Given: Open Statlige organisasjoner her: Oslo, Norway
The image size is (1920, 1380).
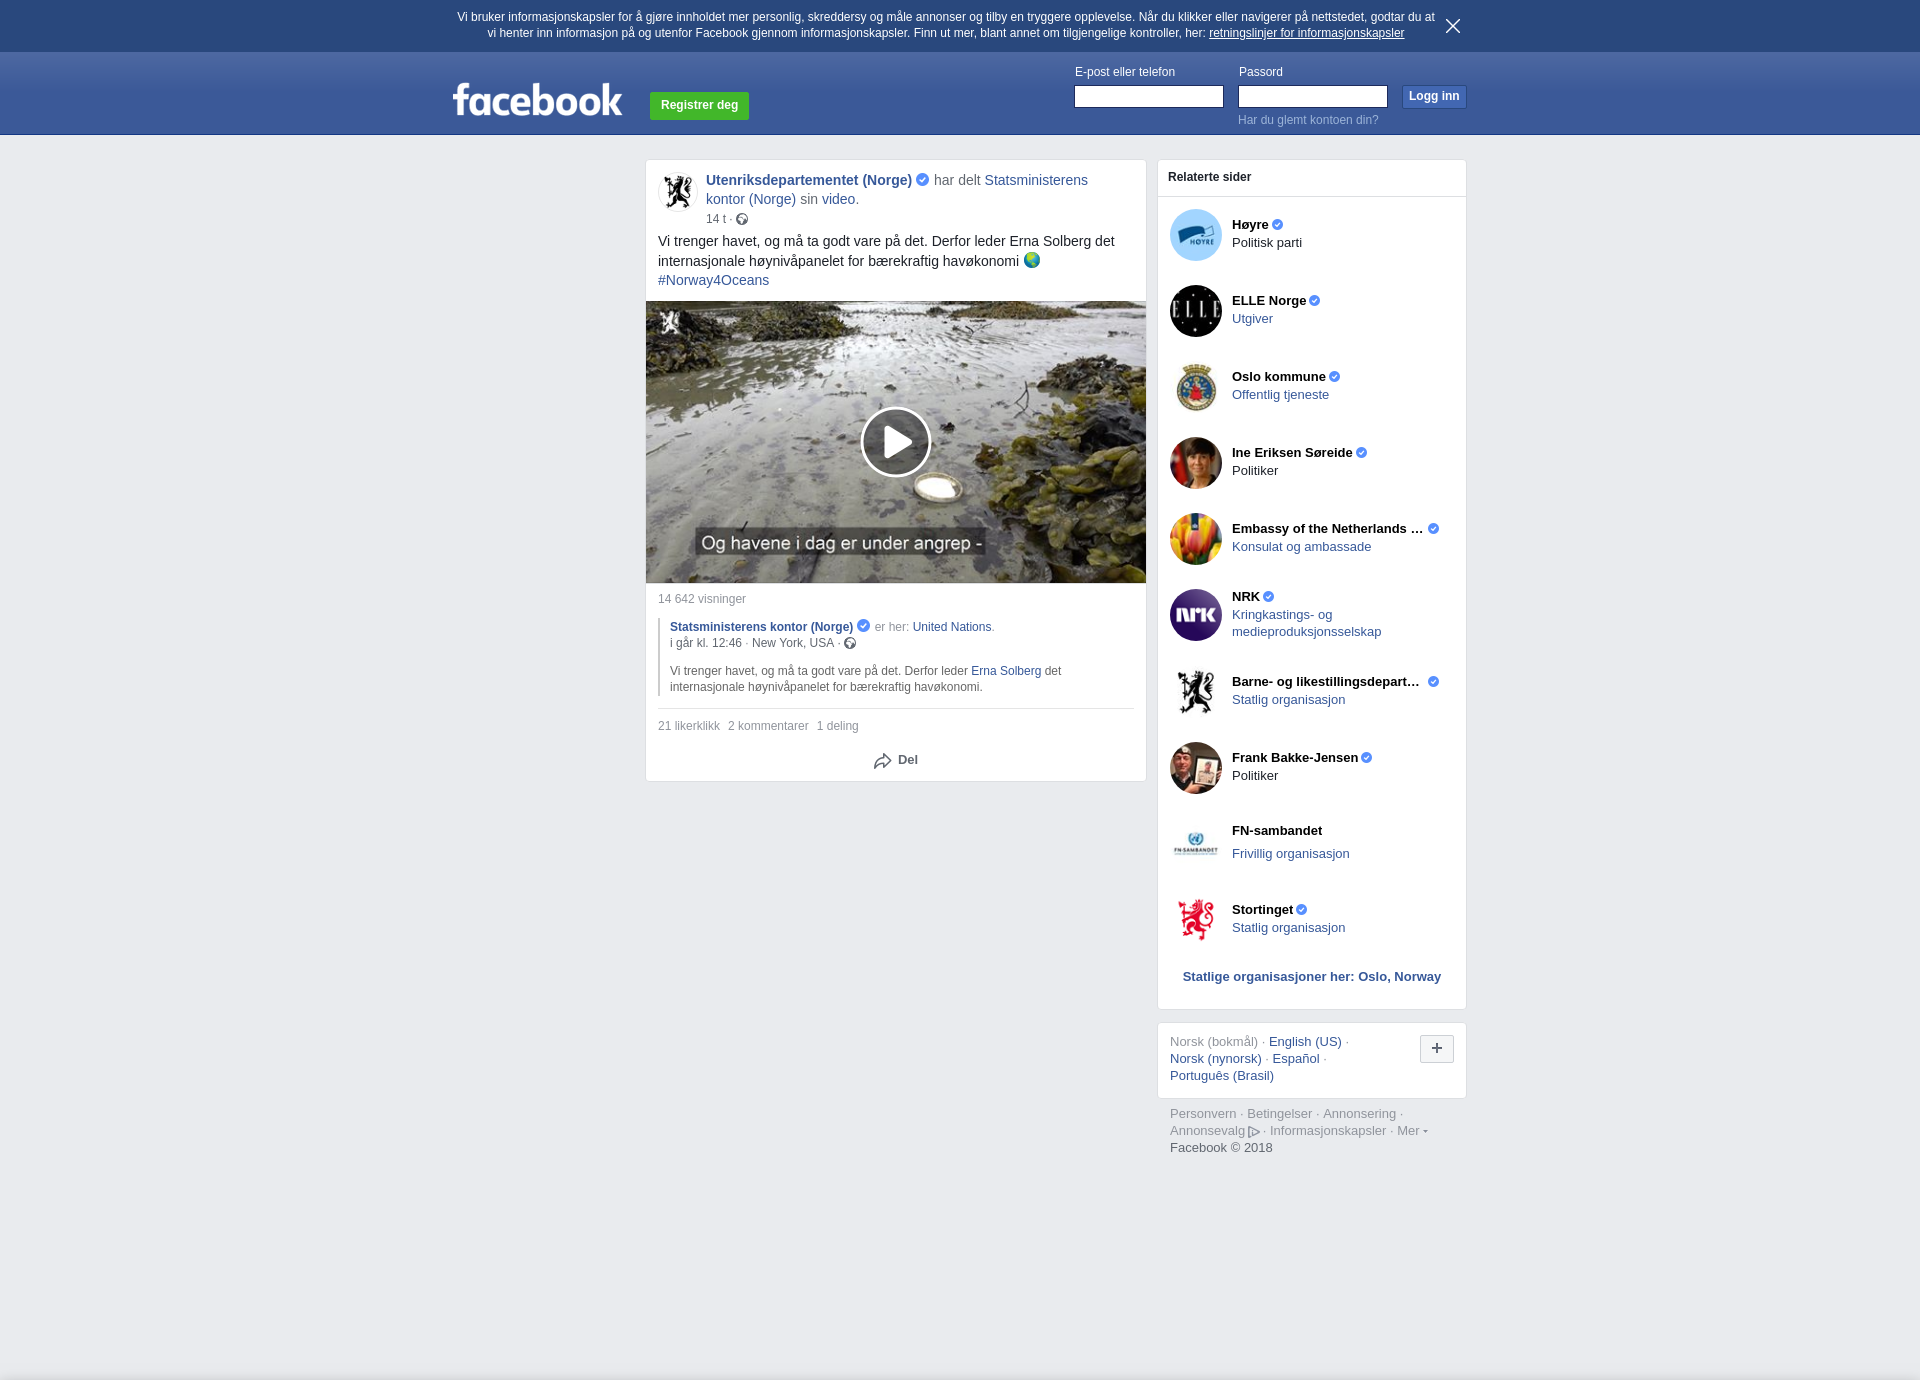Looking at the screenshot, I should [x=1311, y=977].
